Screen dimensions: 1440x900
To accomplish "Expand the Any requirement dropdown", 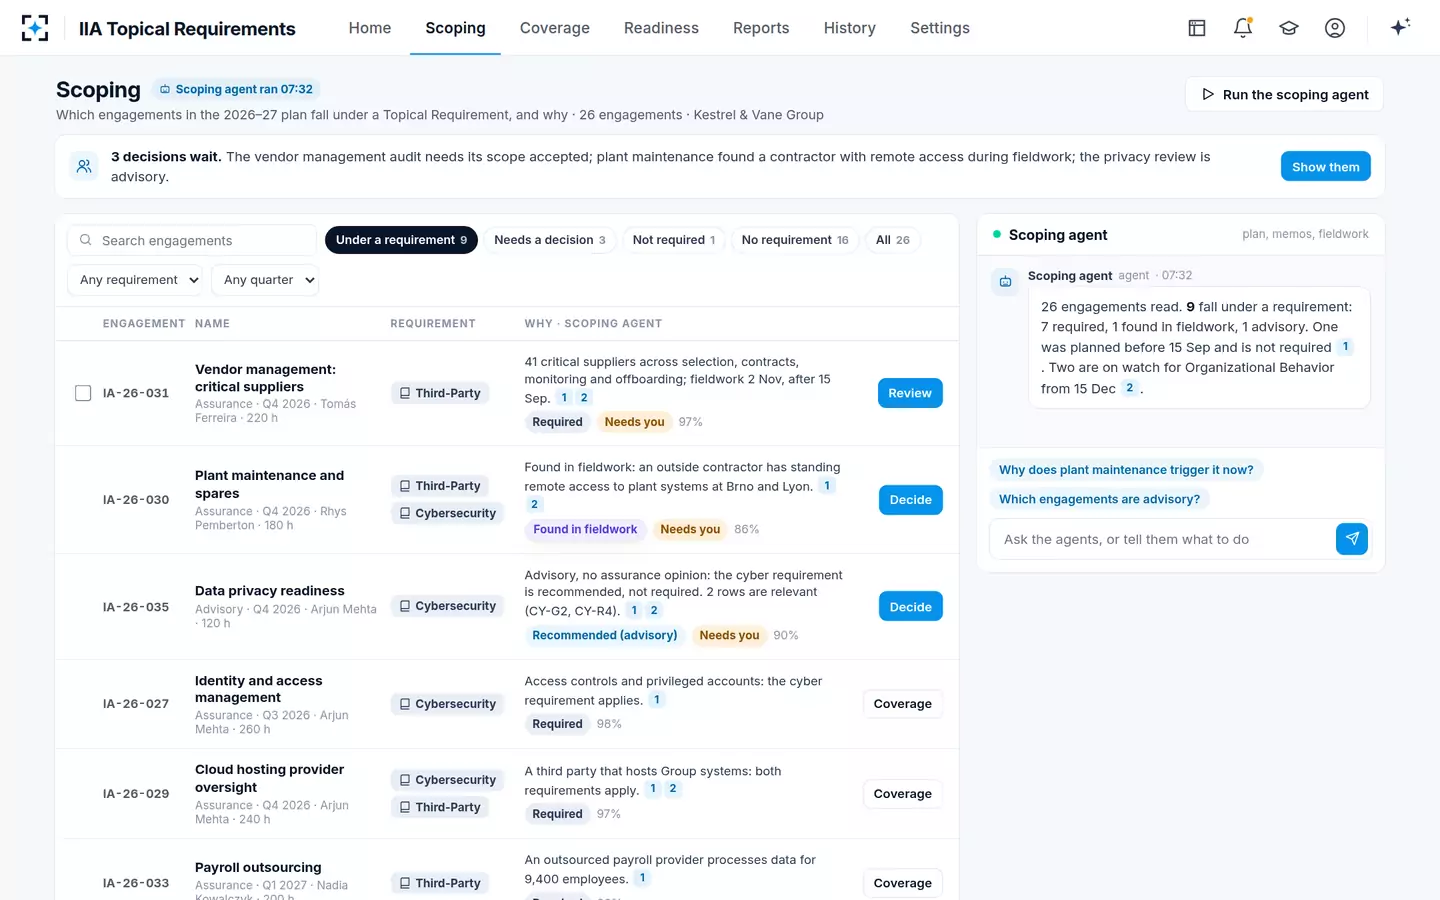I will [x=136, y=280].
